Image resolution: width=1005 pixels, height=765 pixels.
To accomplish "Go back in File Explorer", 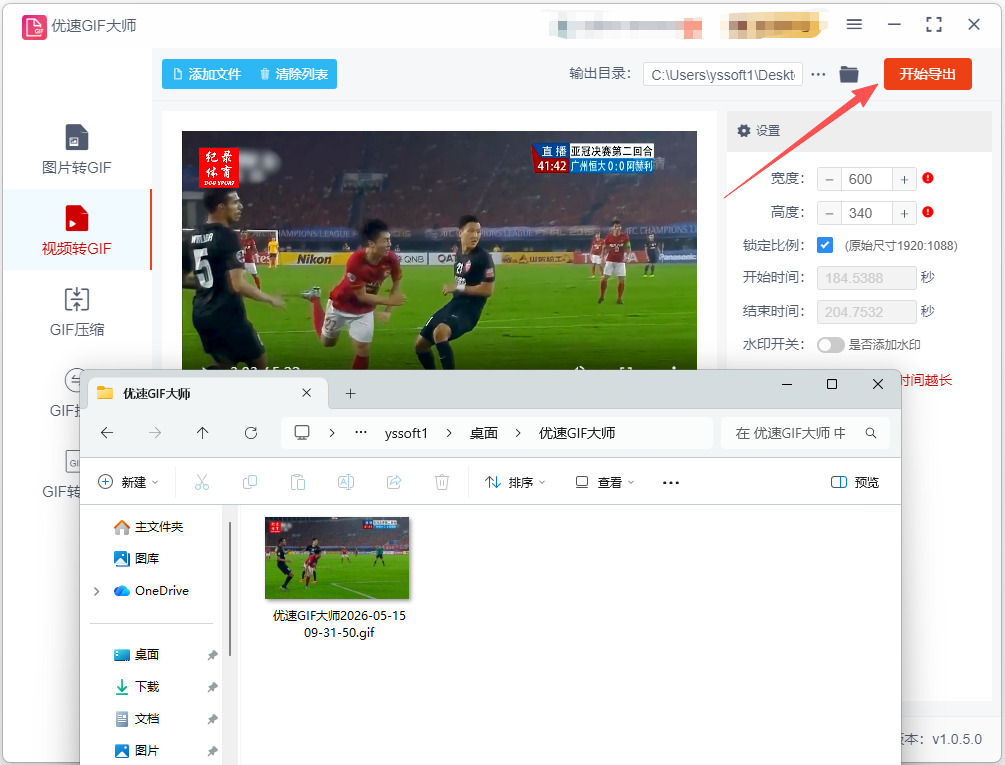I will click(107, 433).
